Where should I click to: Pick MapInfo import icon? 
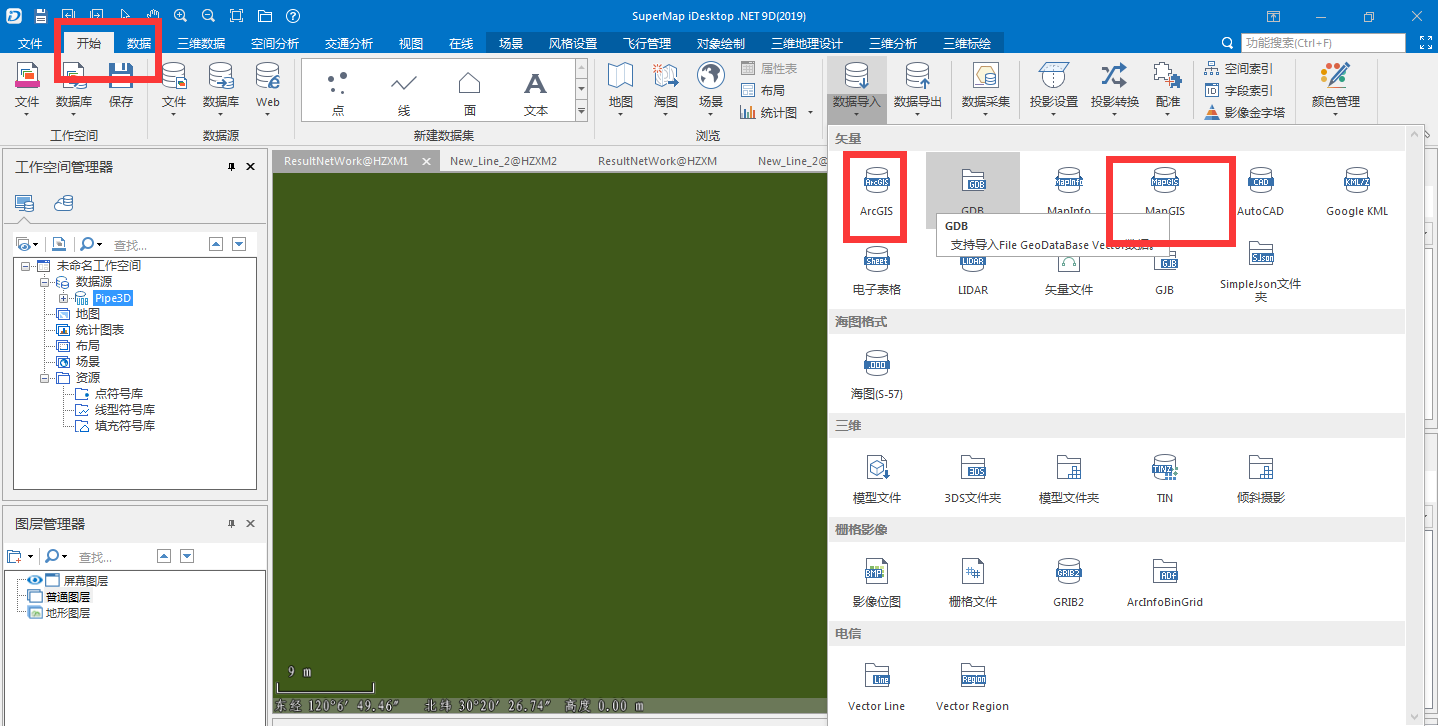tap(1068, 191)
